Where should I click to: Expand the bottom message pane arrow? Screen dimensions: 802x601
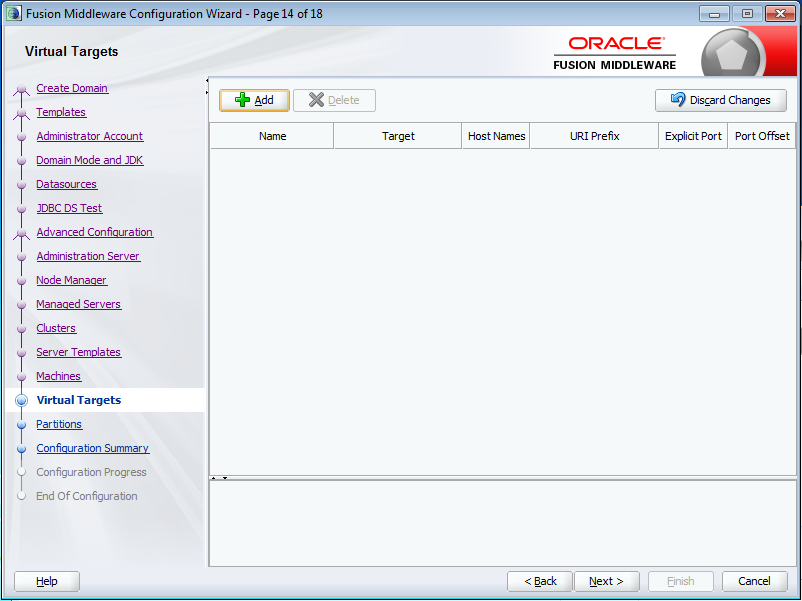[214, 478]
